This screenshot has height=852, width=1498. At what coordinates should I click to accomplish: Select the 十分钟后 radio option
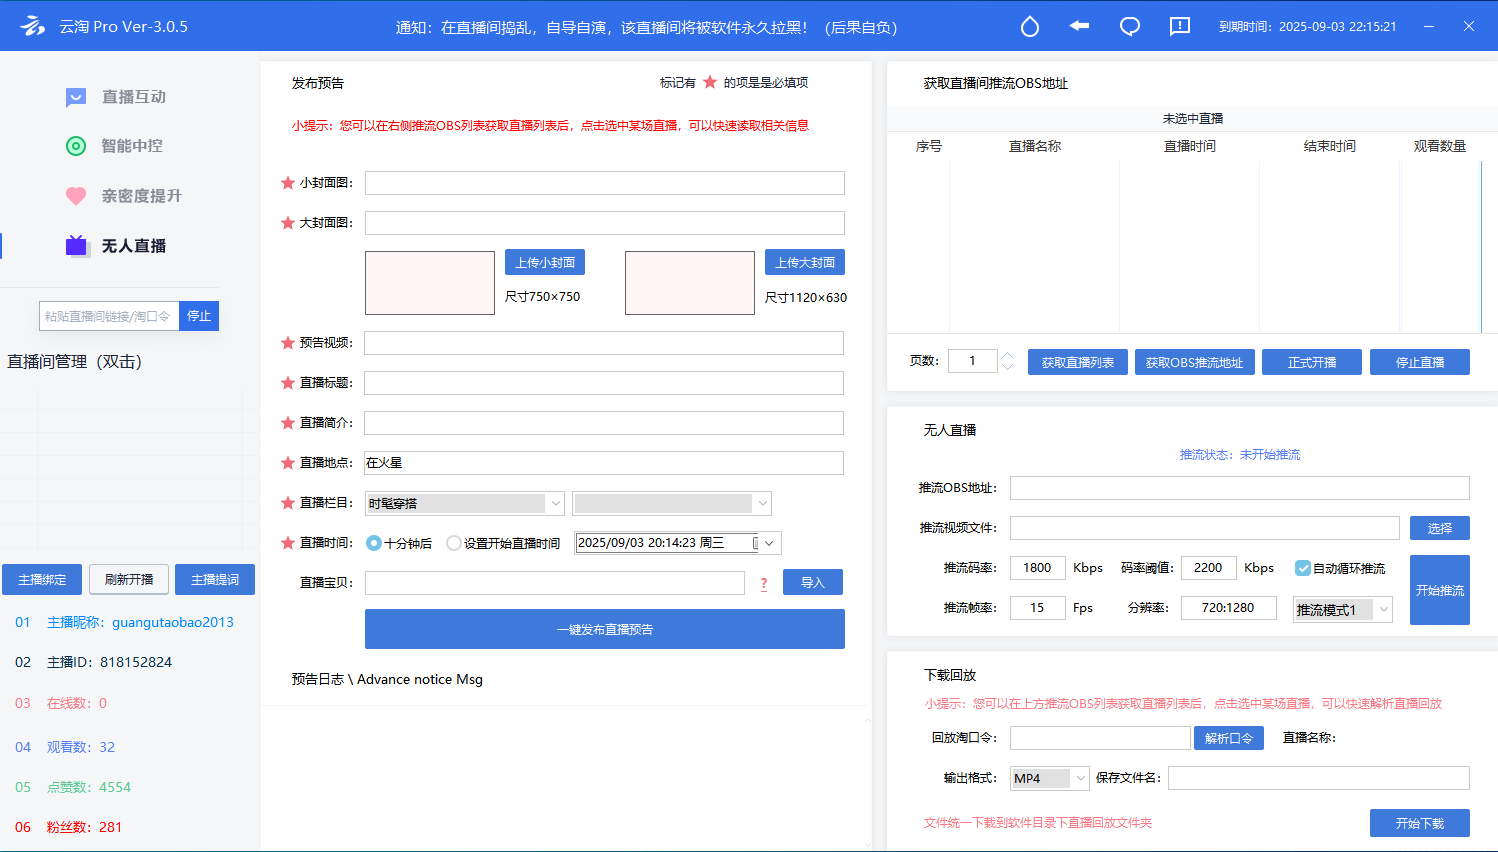374,543
